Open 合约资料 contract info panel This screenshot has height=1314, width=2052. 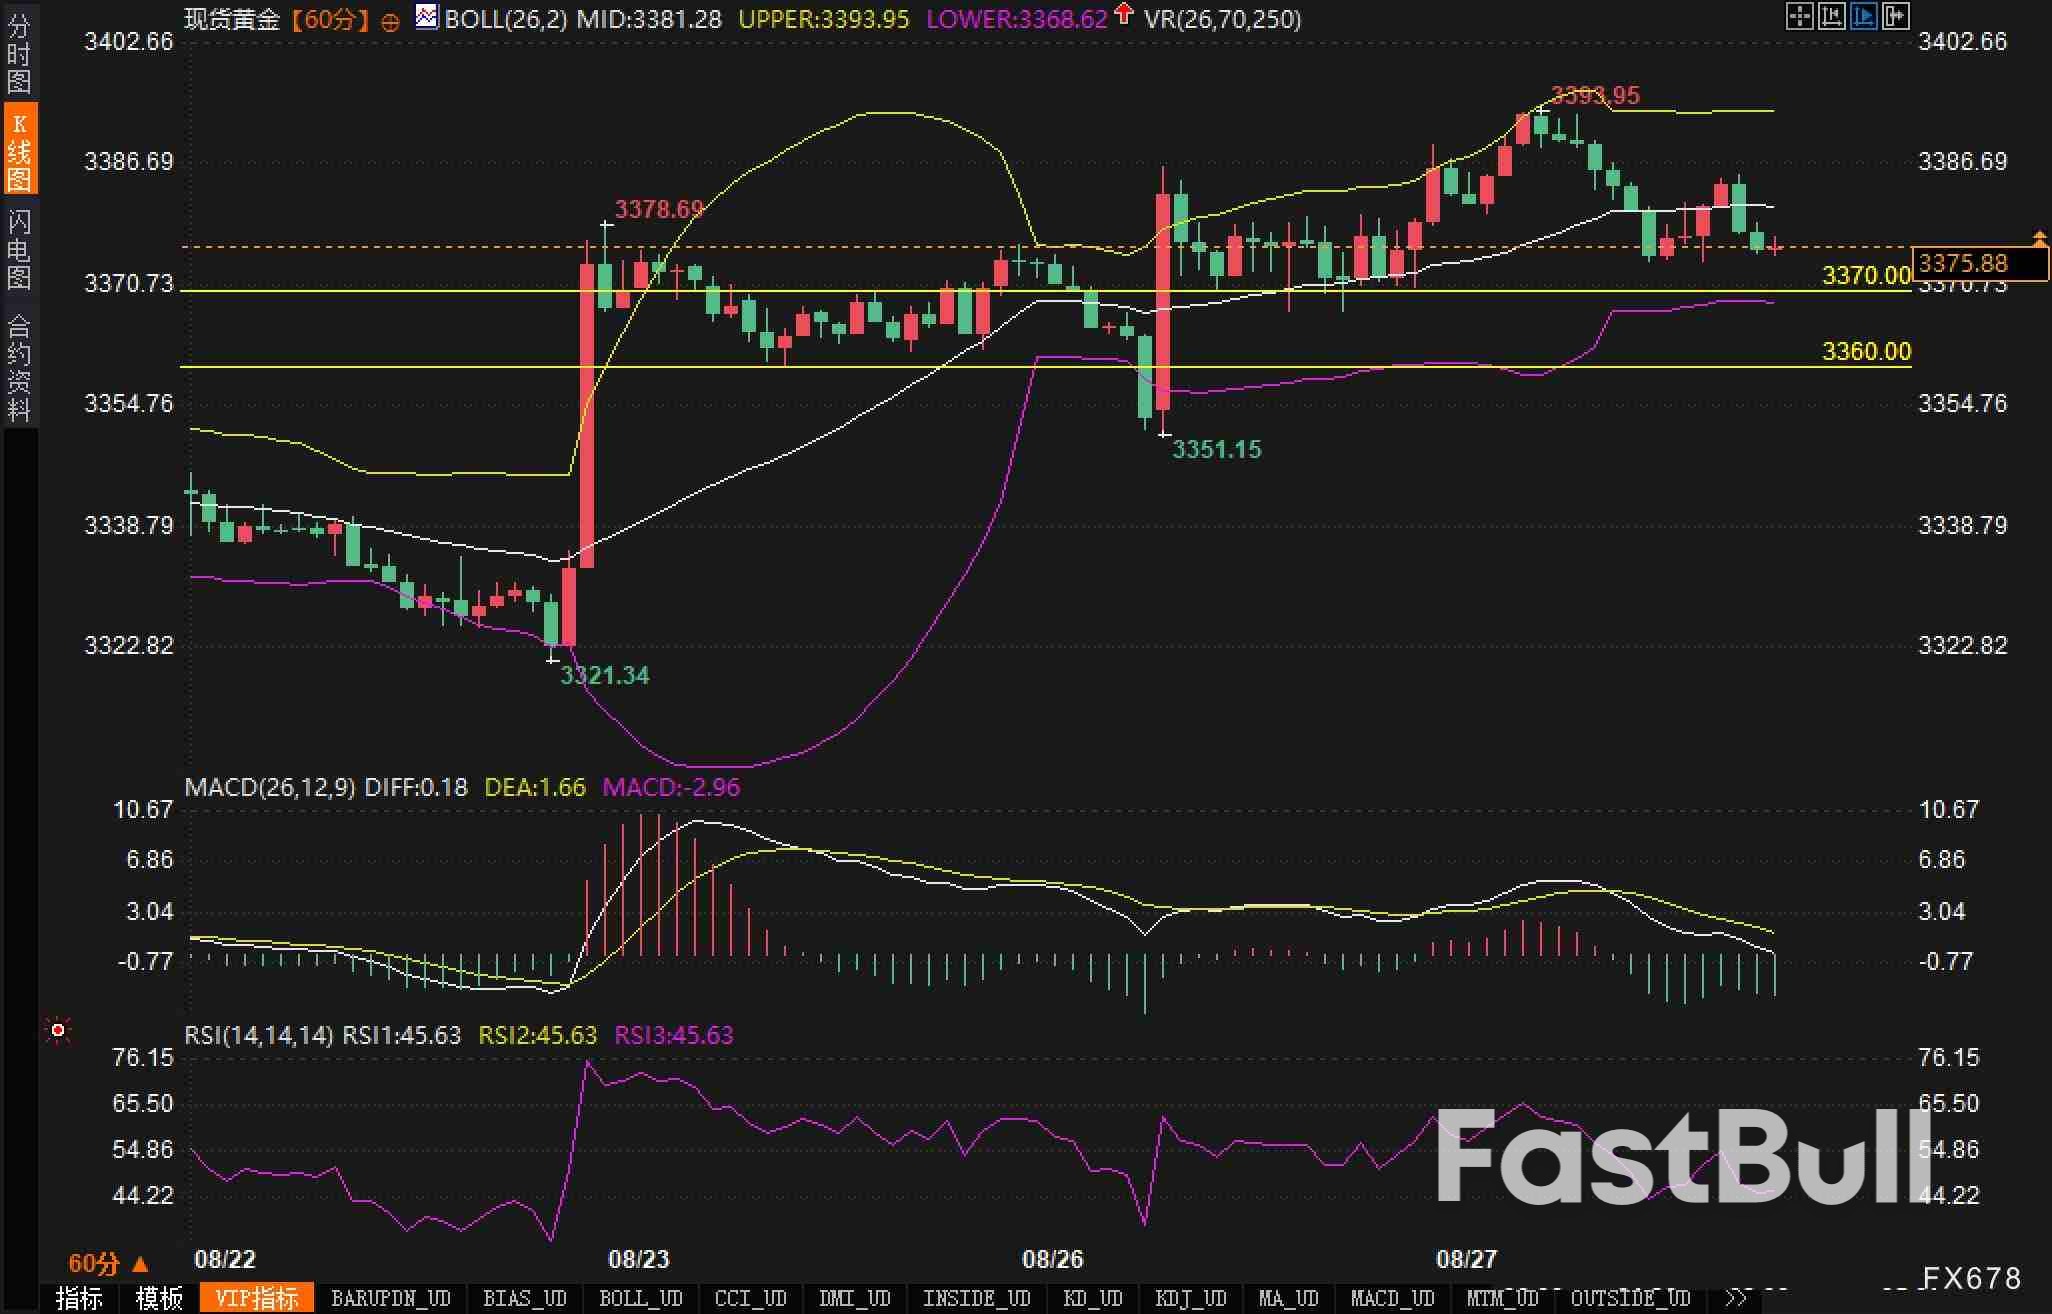[18, 368]
